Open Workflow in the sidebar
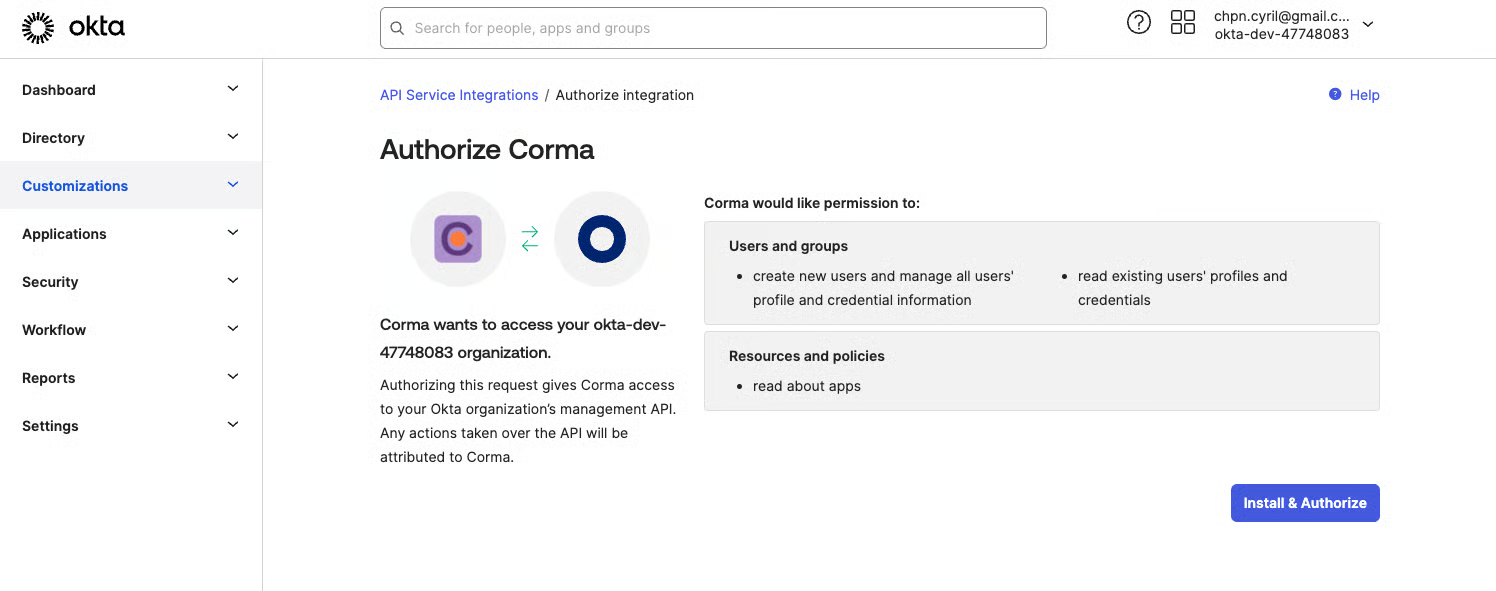This screenshot has width=1496, height=591. click(x=54, y=330)
